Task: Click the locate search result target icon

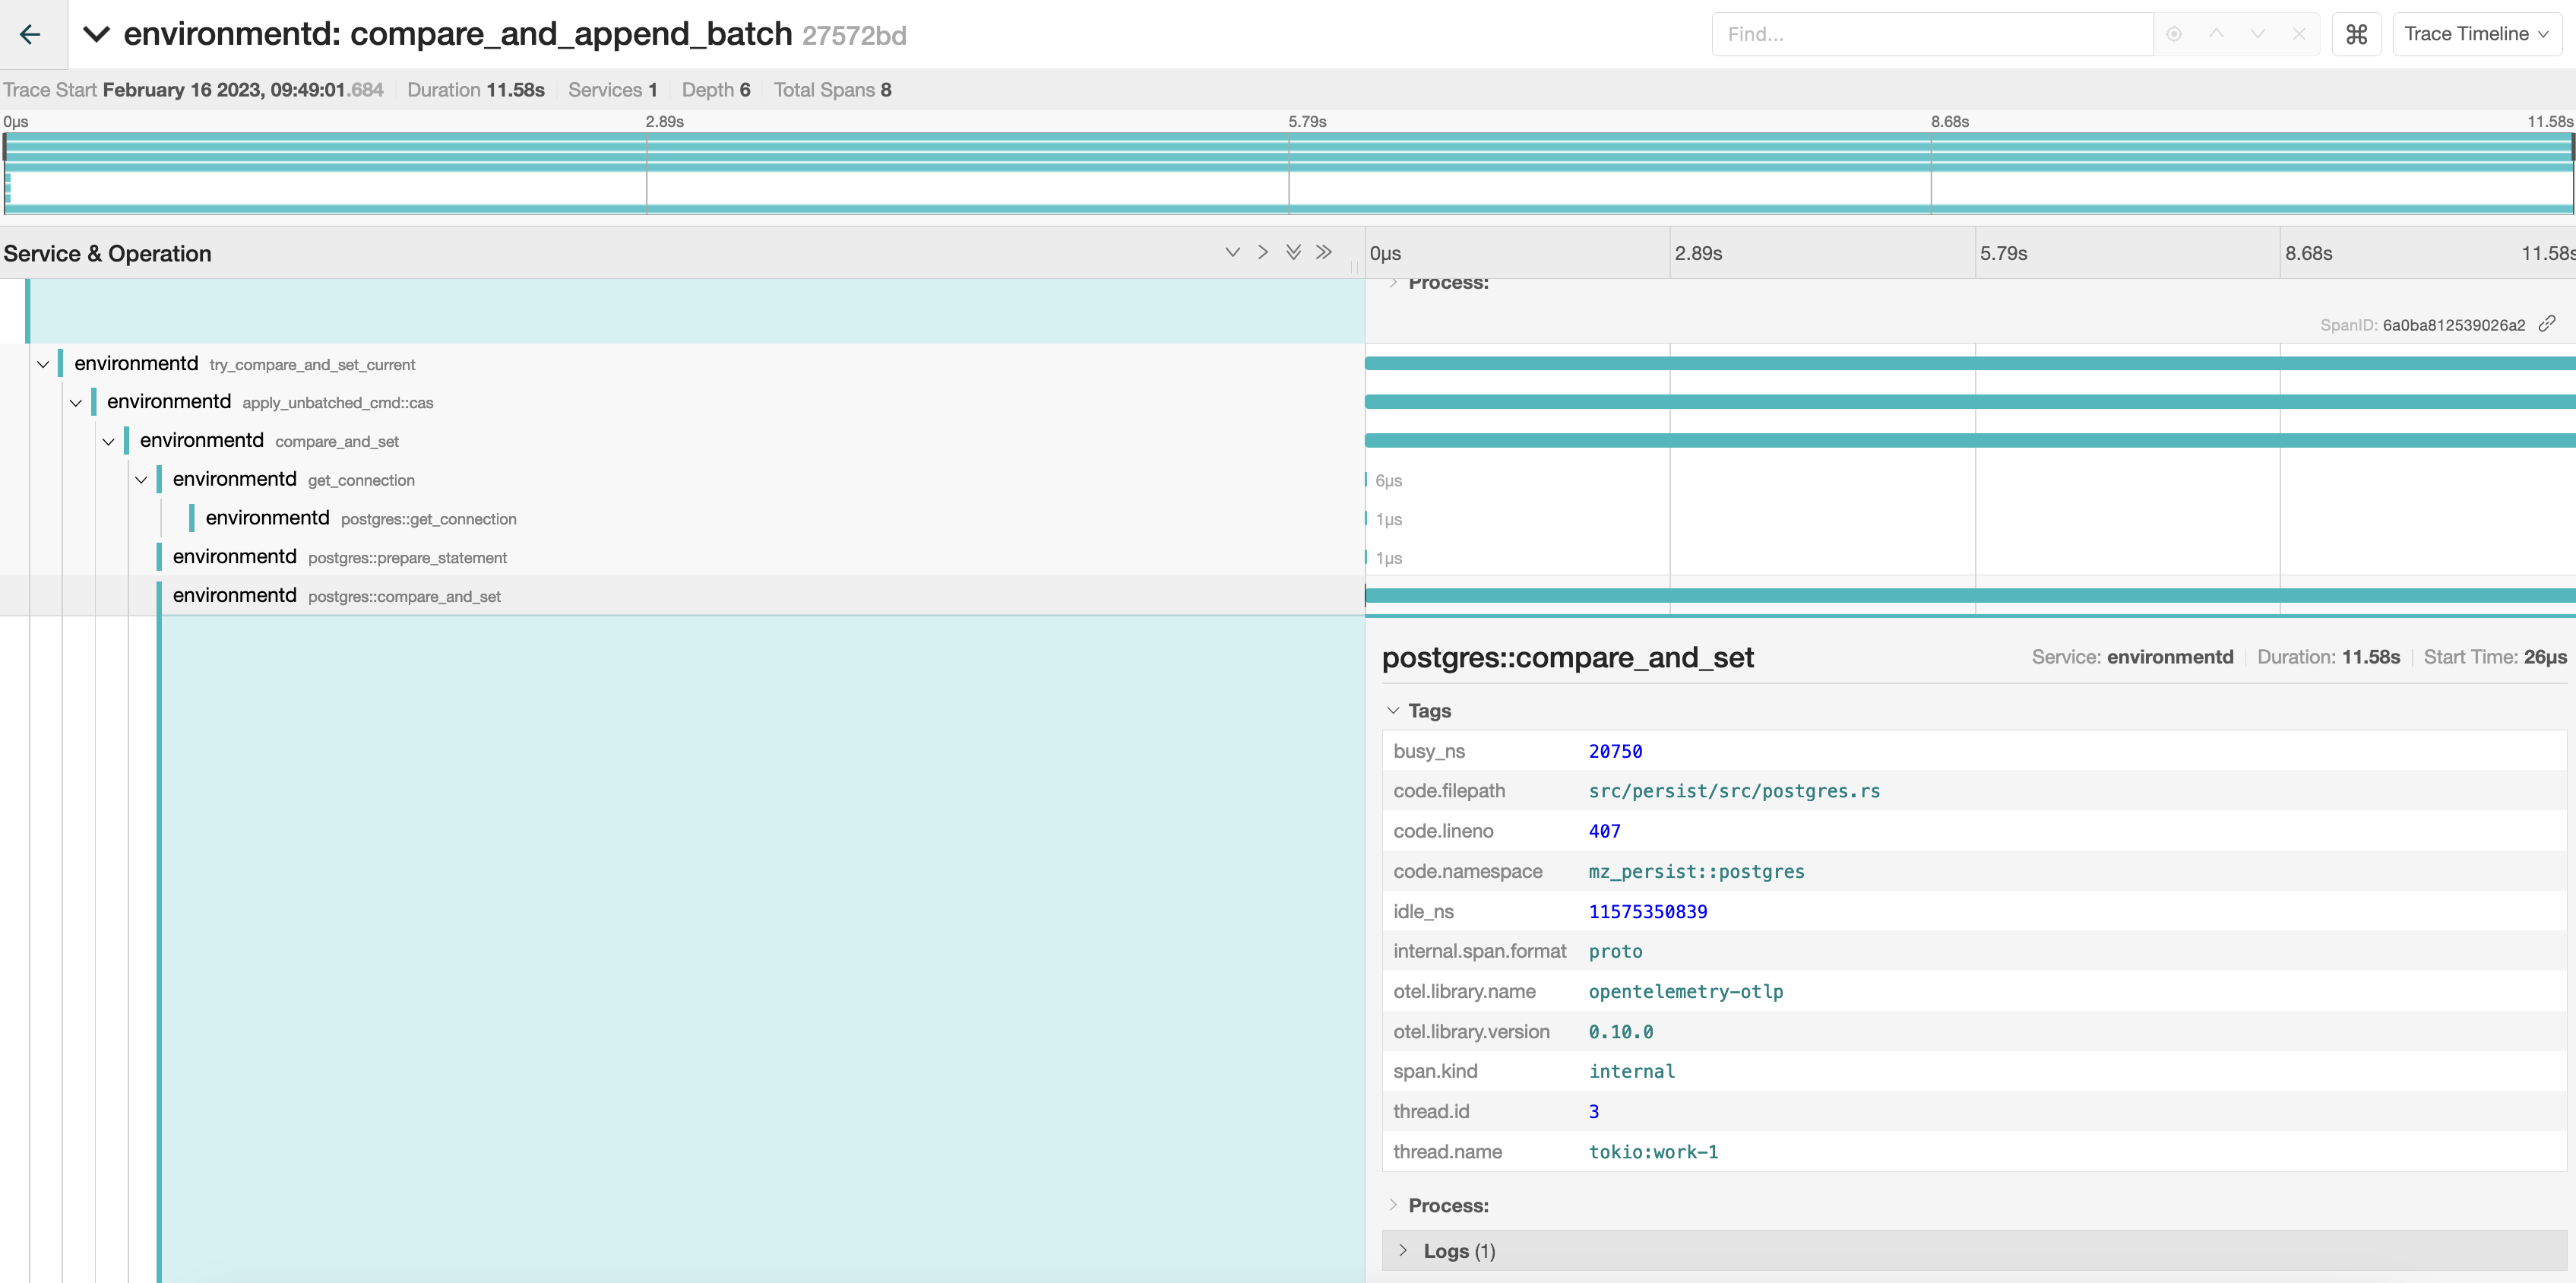Action: [x=2174, y=35]
